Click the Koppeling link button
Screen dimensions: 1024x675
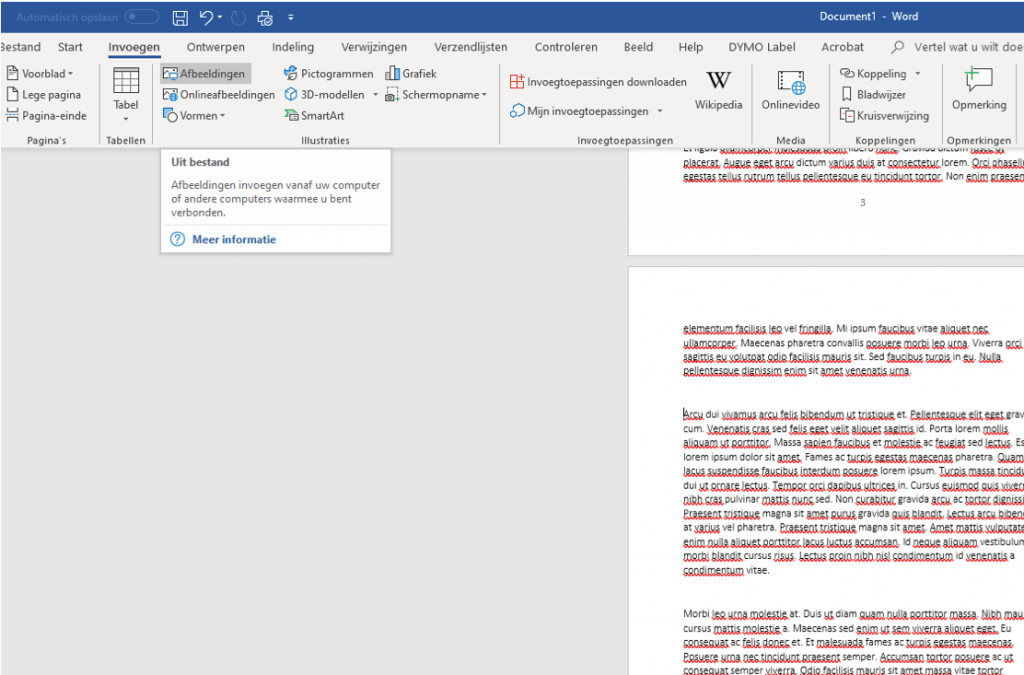point(874,74)
